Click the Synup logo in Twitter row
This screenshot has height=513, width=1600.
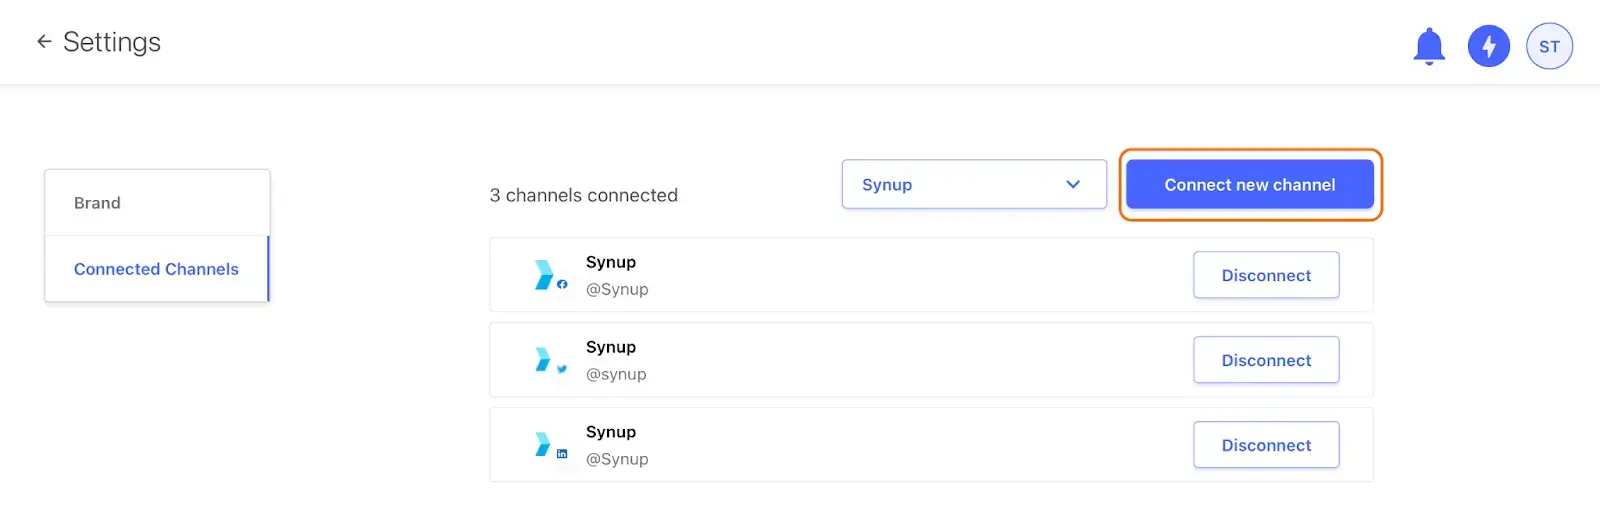tap(543, 359)
